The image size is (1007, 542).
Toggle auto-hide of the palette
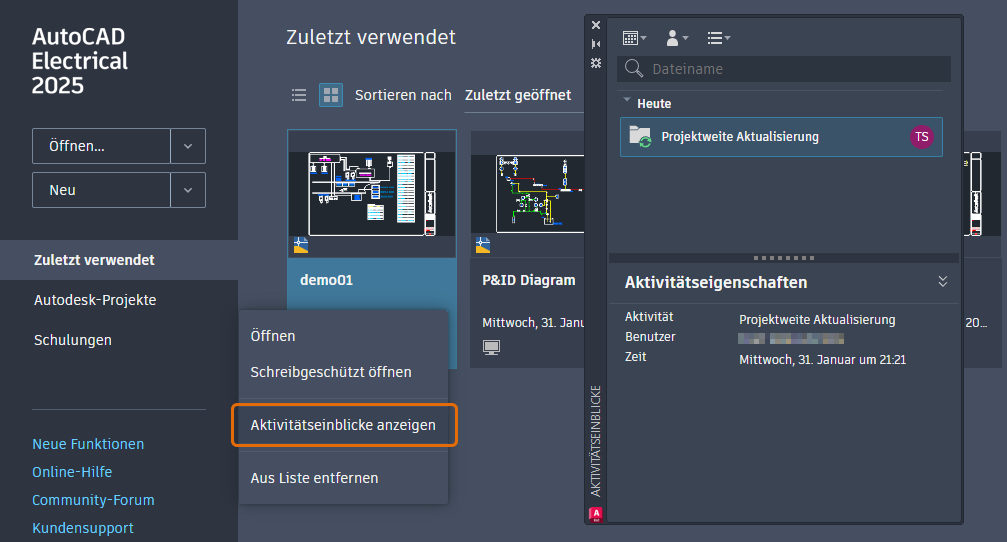coord(596,44)
